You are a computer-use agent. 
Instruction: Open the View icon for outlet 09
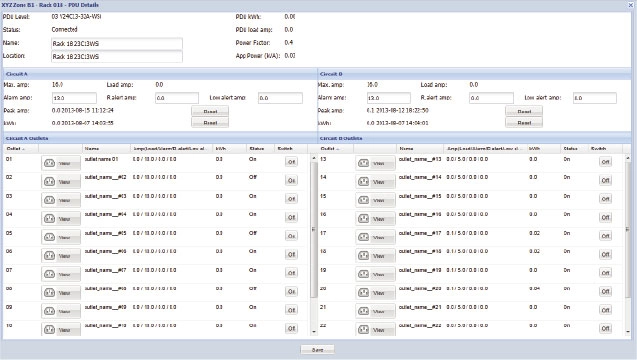pos(61,311)
